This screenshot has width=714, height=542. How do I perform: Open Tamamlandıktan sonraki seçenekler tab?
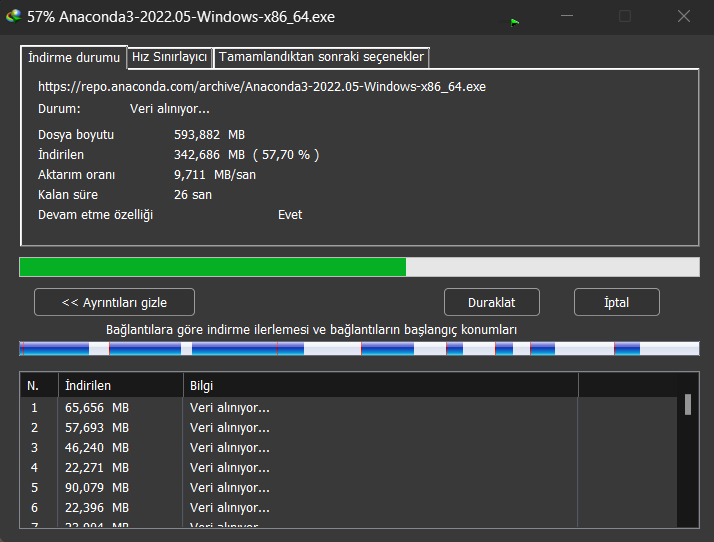(321, 57)
